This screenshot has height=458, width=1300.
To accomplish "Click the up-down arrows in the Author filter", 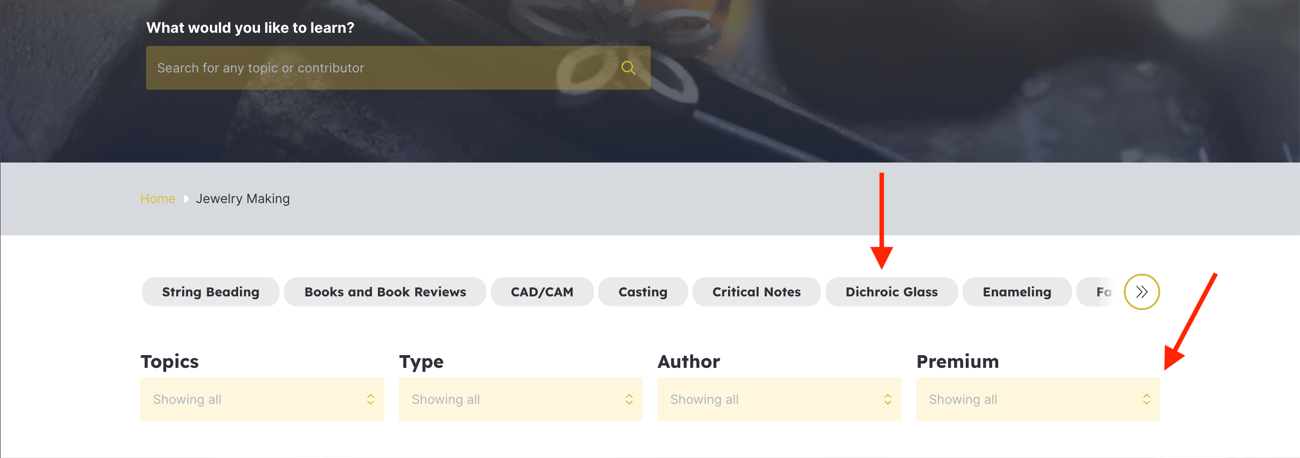I will coord(887,399).
